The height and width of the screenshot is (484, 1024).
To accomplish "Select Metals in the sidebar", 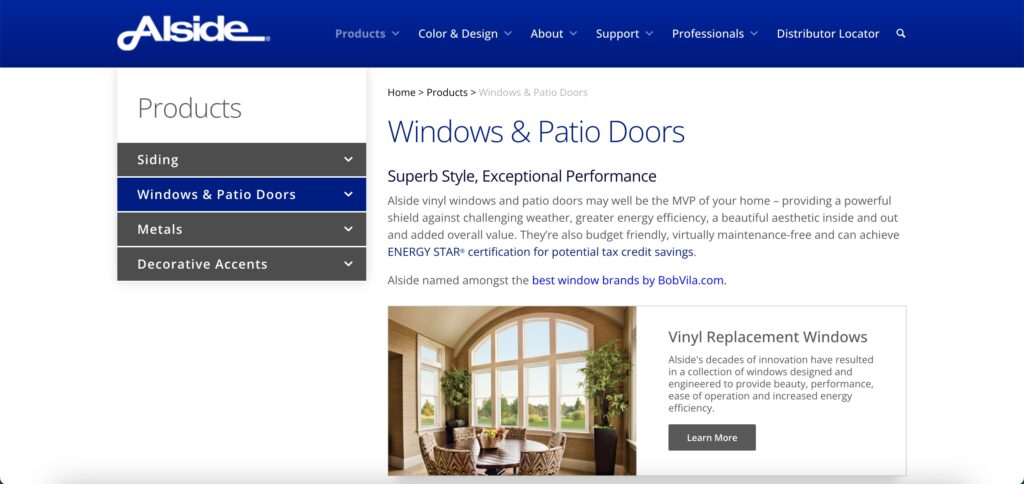I will (242, 229).
